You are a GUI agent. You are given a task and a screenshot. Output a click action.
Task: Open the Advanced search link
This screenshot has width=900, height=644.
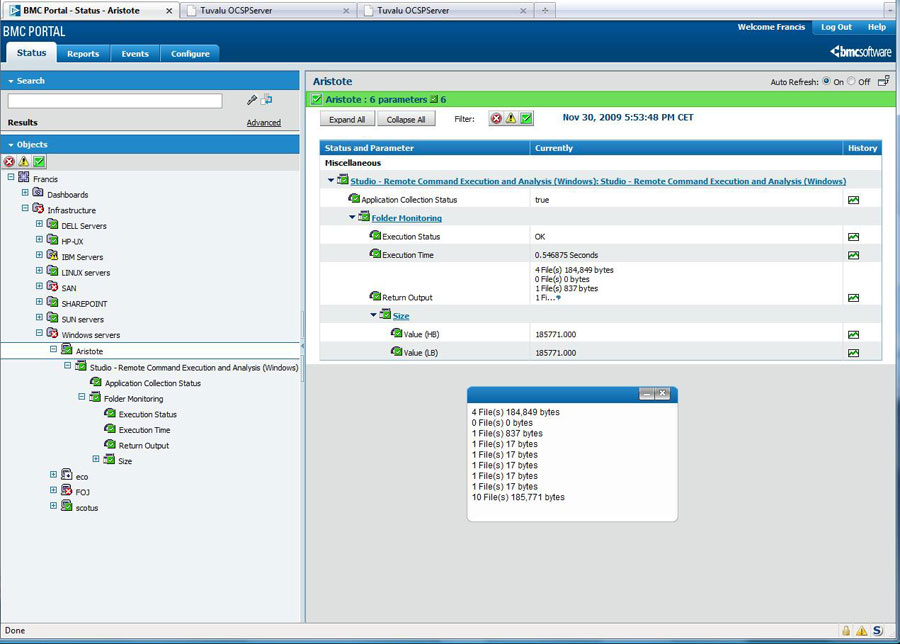pyautogui.click(x=264, y=123)
